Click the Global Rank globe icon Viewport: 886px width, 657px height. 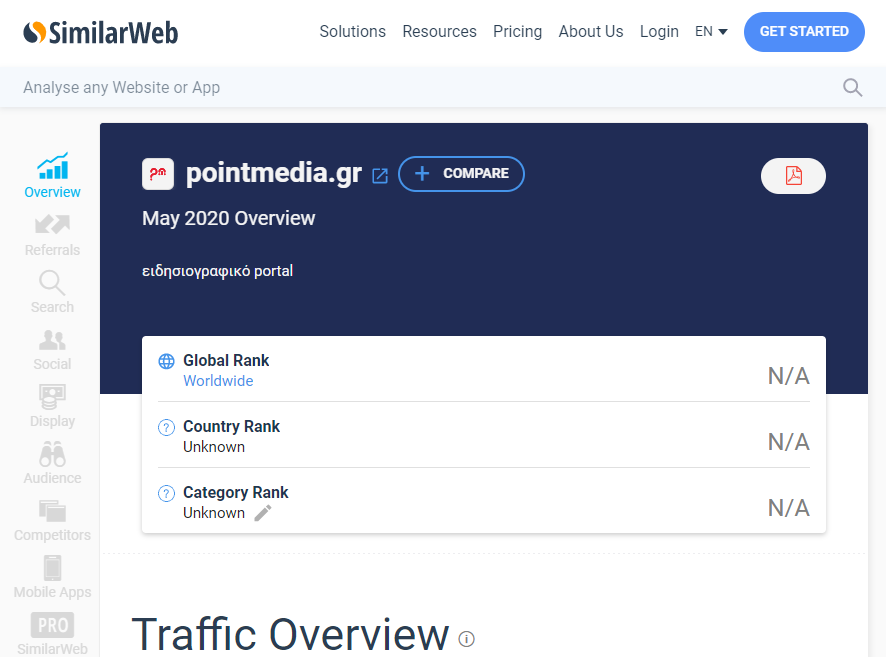[166, 361]
